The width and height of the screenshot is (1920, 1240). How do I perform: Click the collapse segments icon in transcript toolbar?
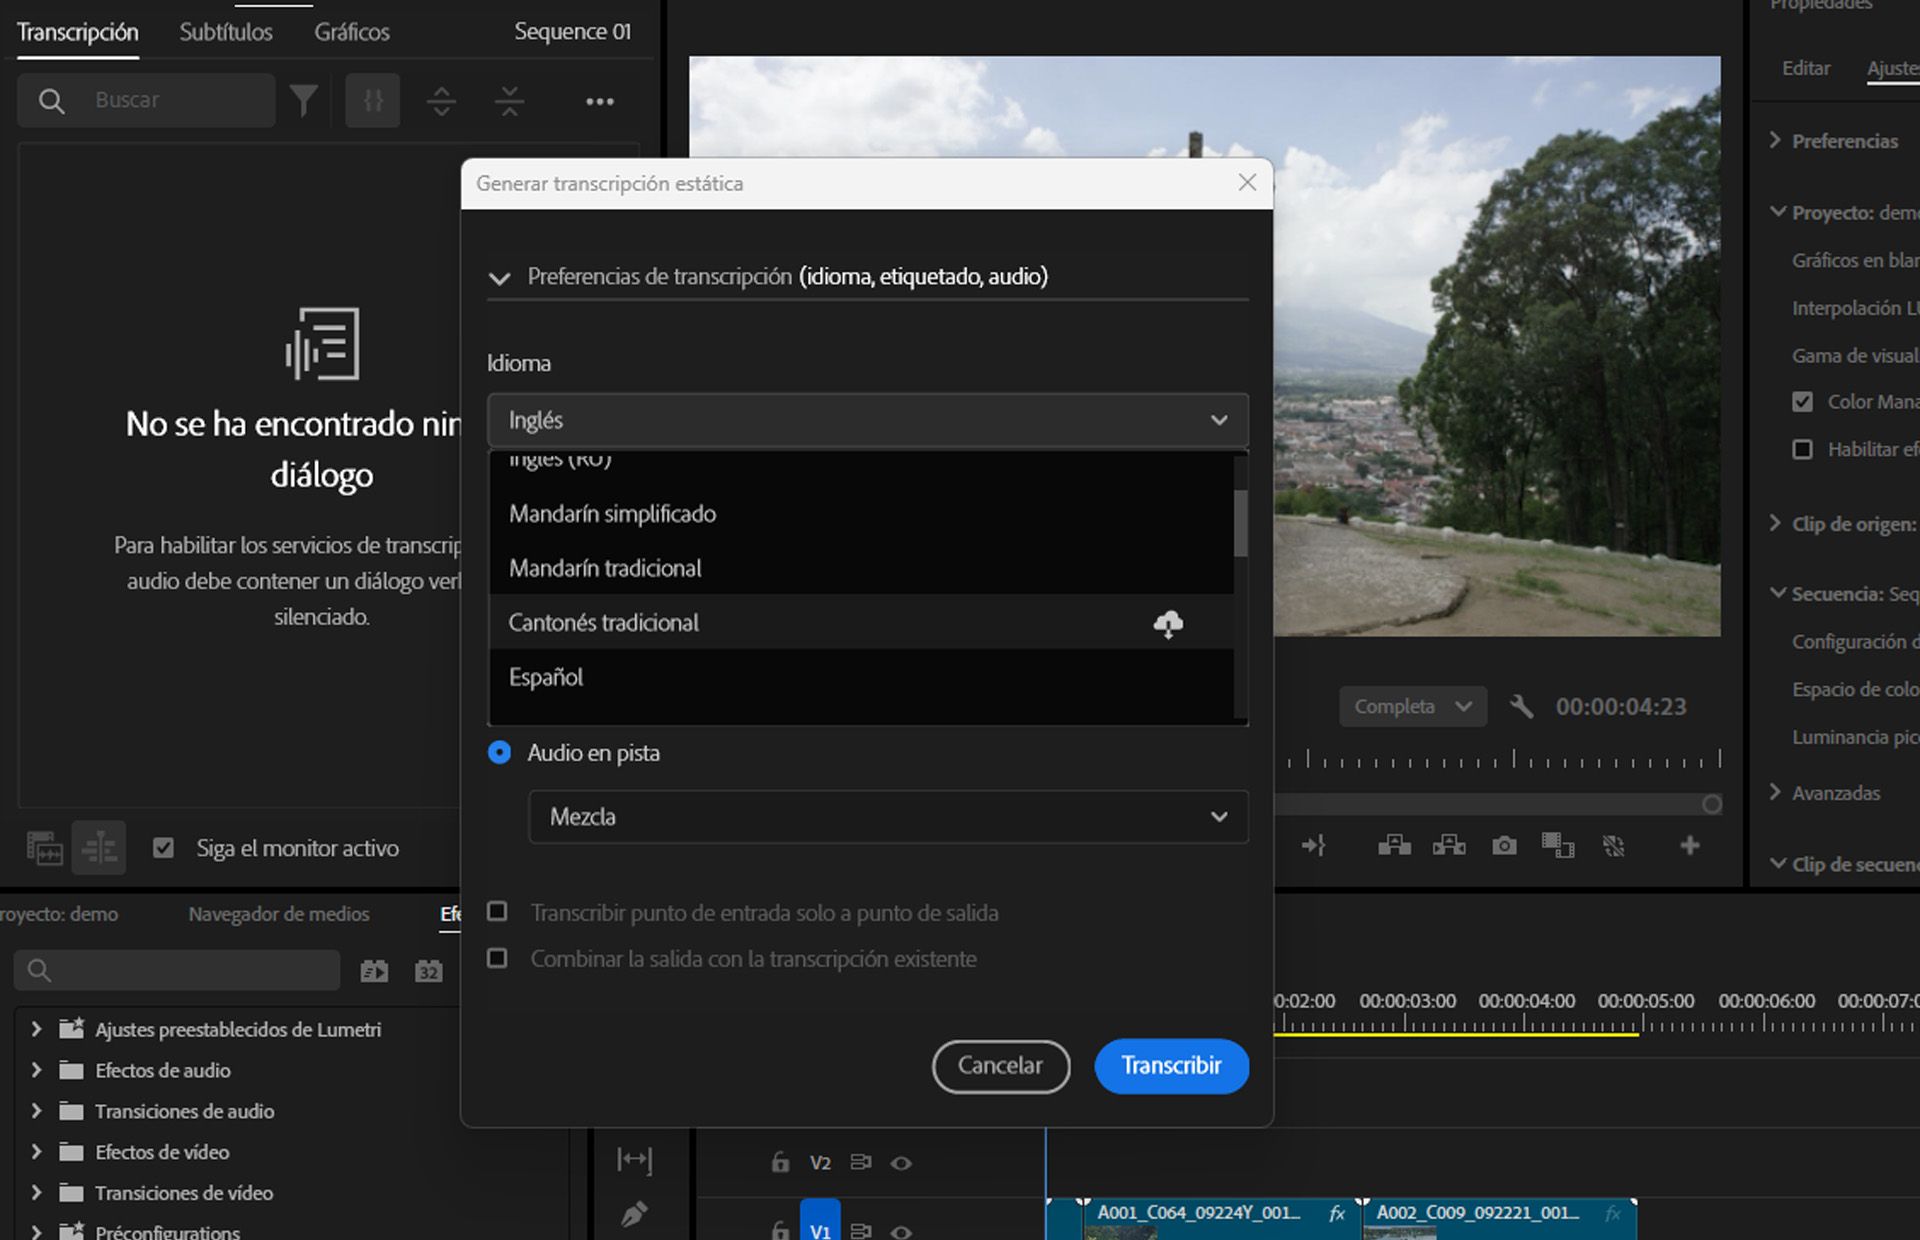[509, 100]
